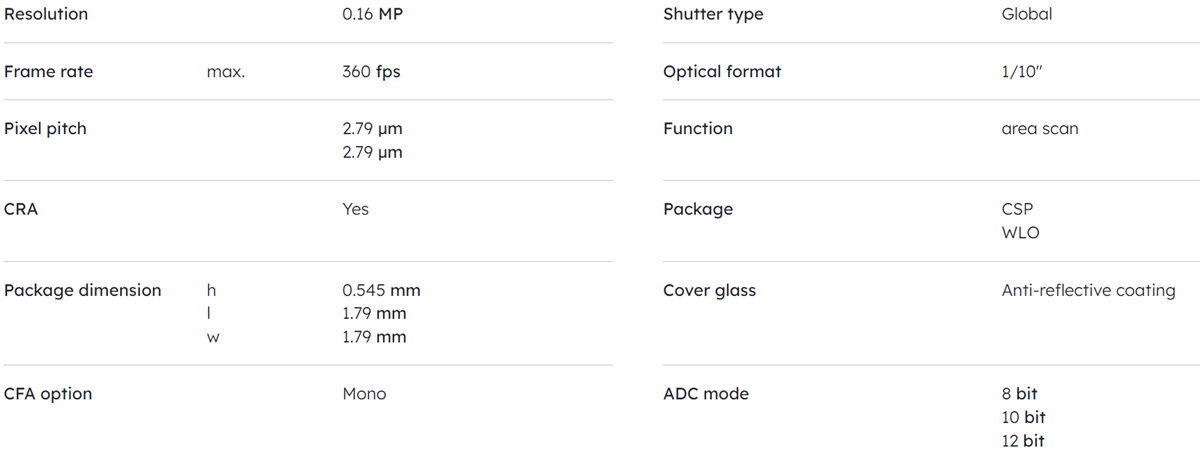Select the 360 fps value
Image resolution: width=1200 pixels, height=452 pixels.
(371, 72)
